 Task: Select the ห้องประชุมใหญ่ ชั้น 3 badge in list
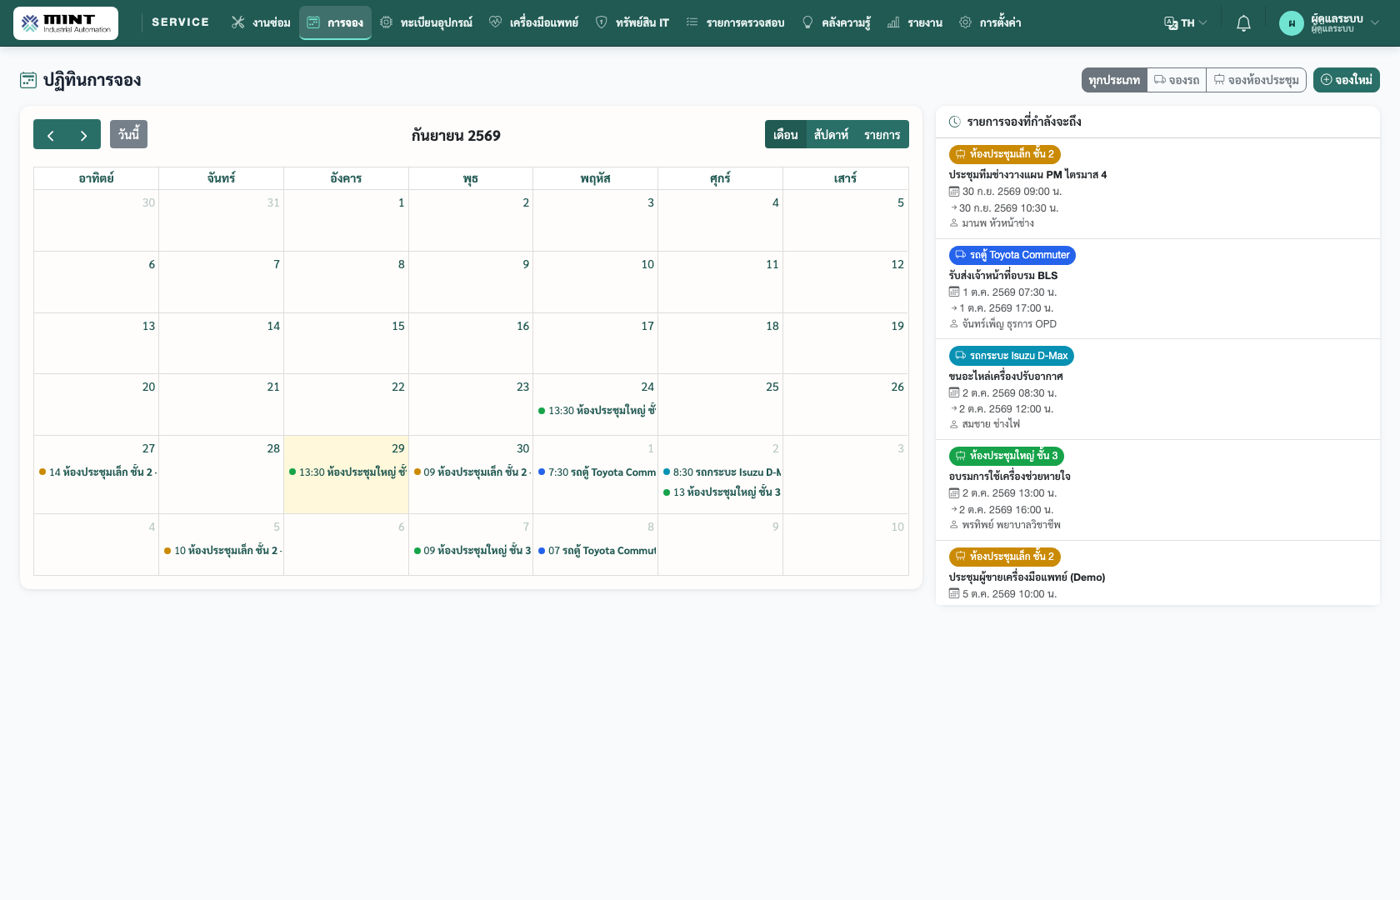[1006, 456]
